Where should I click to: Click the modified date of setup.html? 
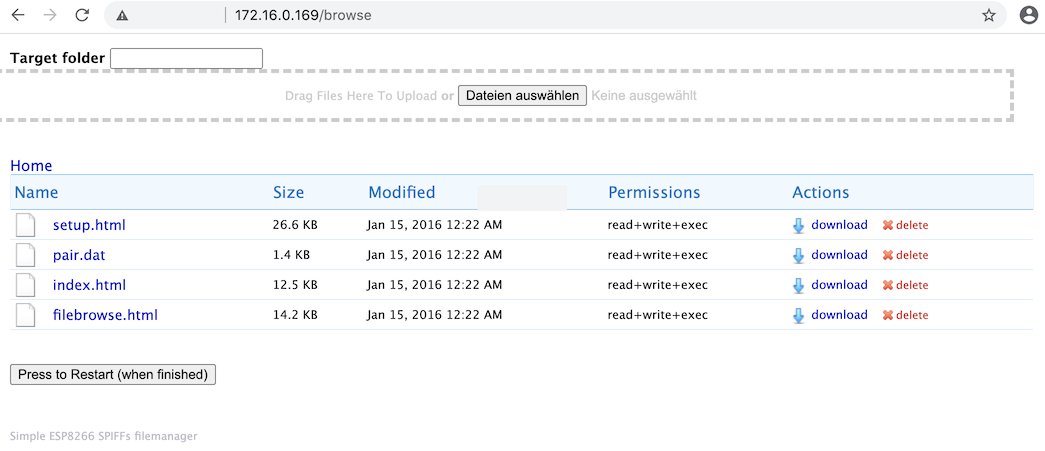pos(435,225)
